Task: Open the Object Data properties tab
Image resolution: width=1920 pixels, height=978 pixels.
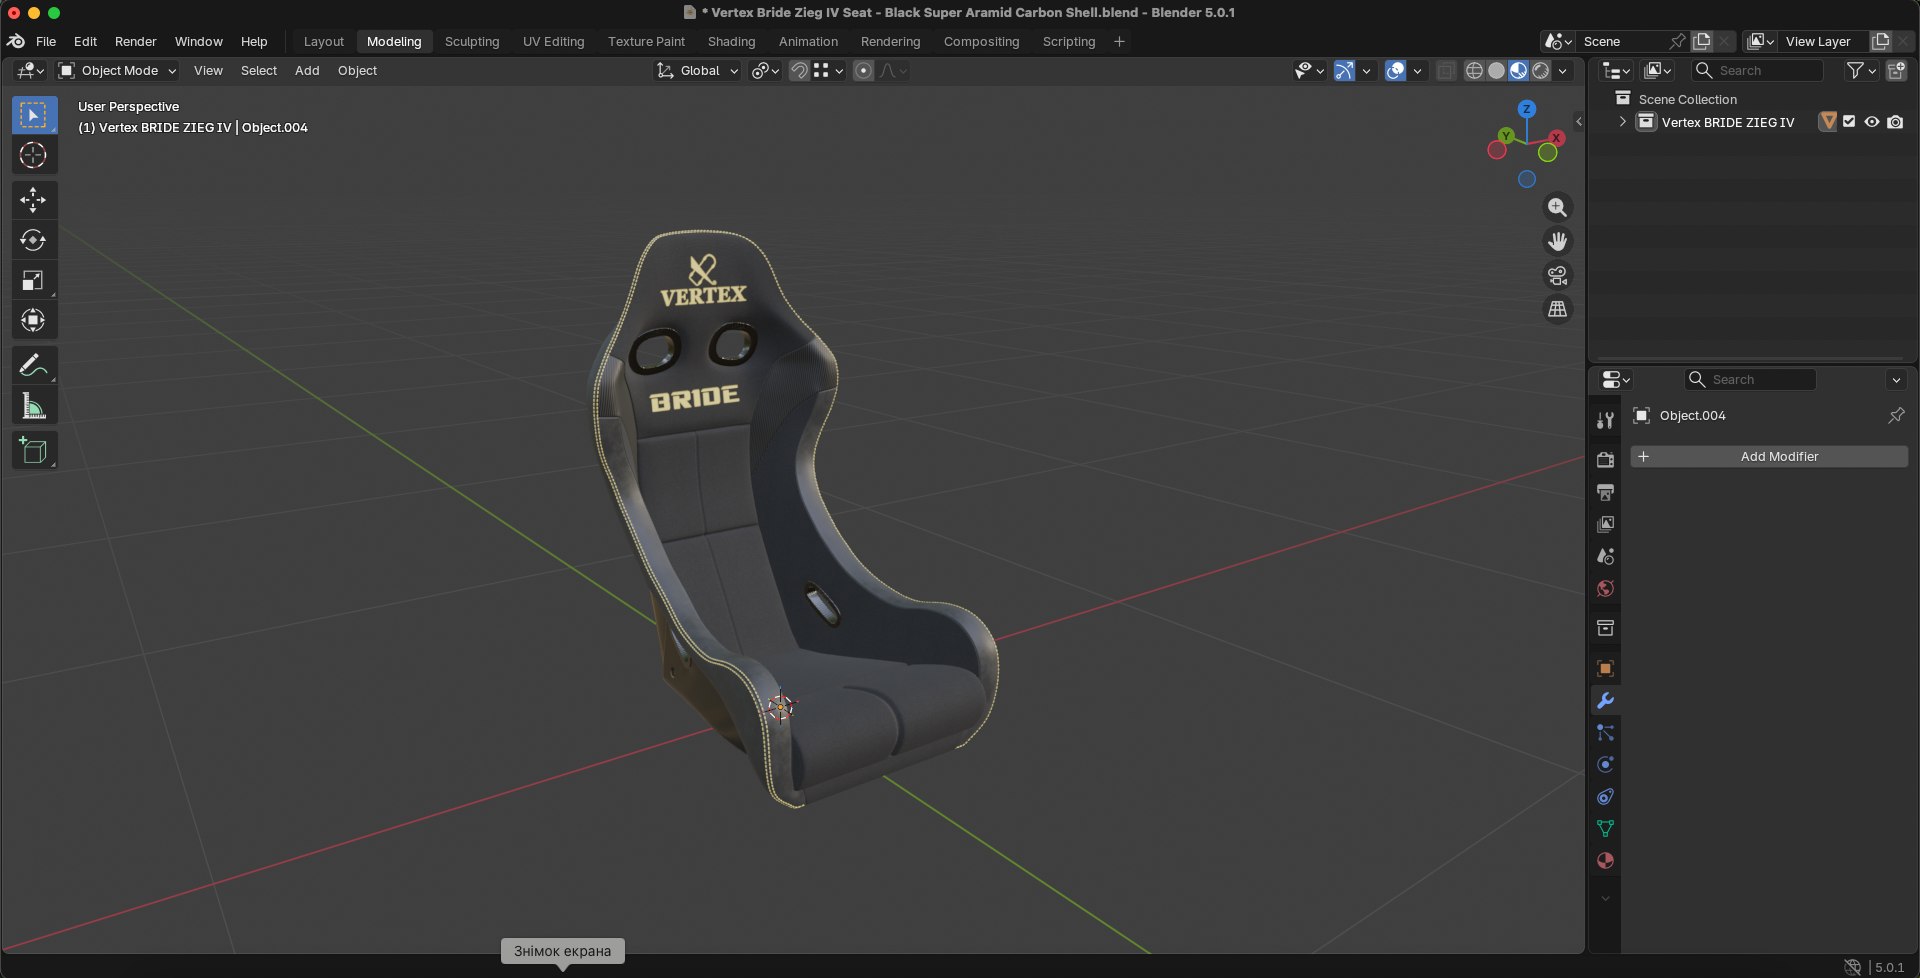Action: pos(1605,829)
